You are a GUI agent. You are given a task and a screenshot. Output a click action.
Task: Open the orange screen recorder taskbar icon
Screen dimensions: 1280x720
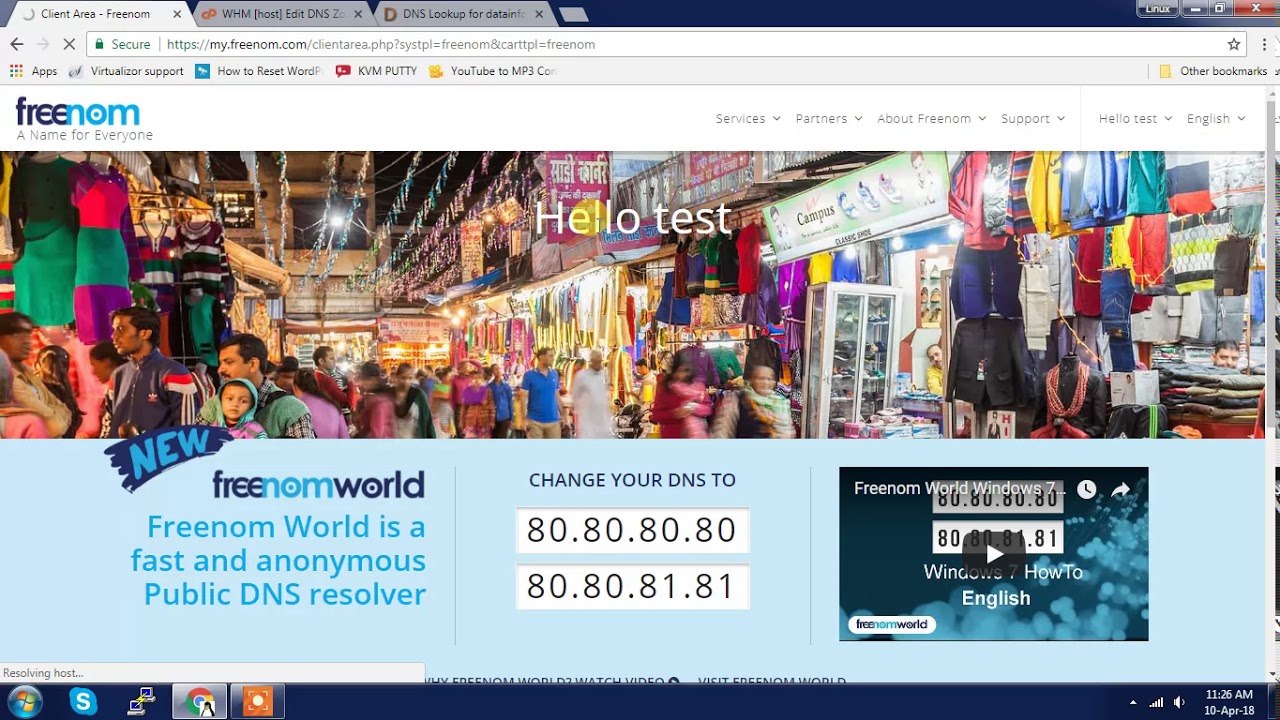[258, 702]
